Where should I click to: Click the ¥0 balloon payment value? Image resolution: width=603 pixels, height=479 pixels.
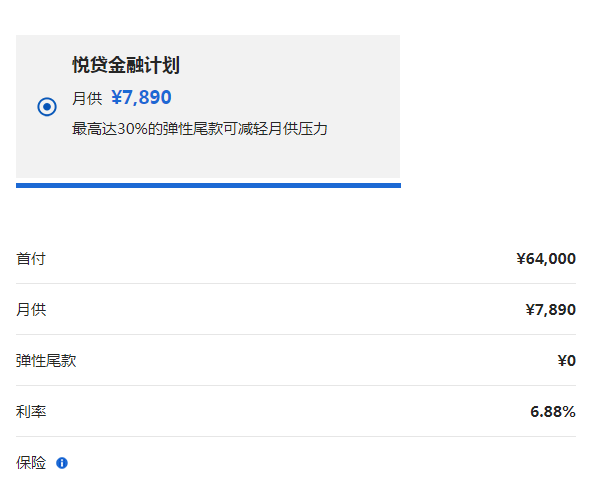click(567, 361)
